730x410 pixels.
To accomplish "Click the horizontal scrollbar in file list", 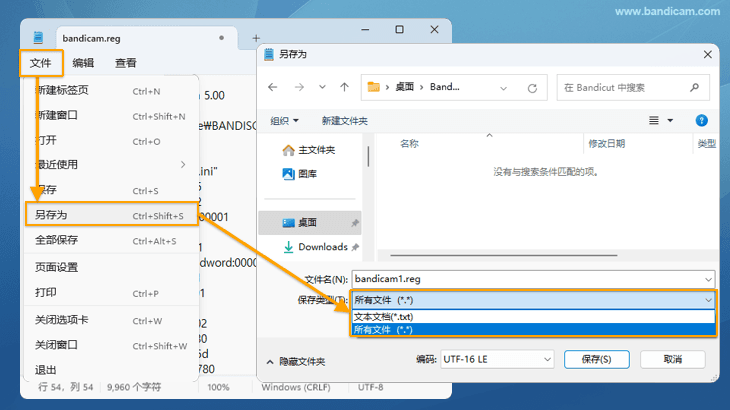I will (504, 255).
